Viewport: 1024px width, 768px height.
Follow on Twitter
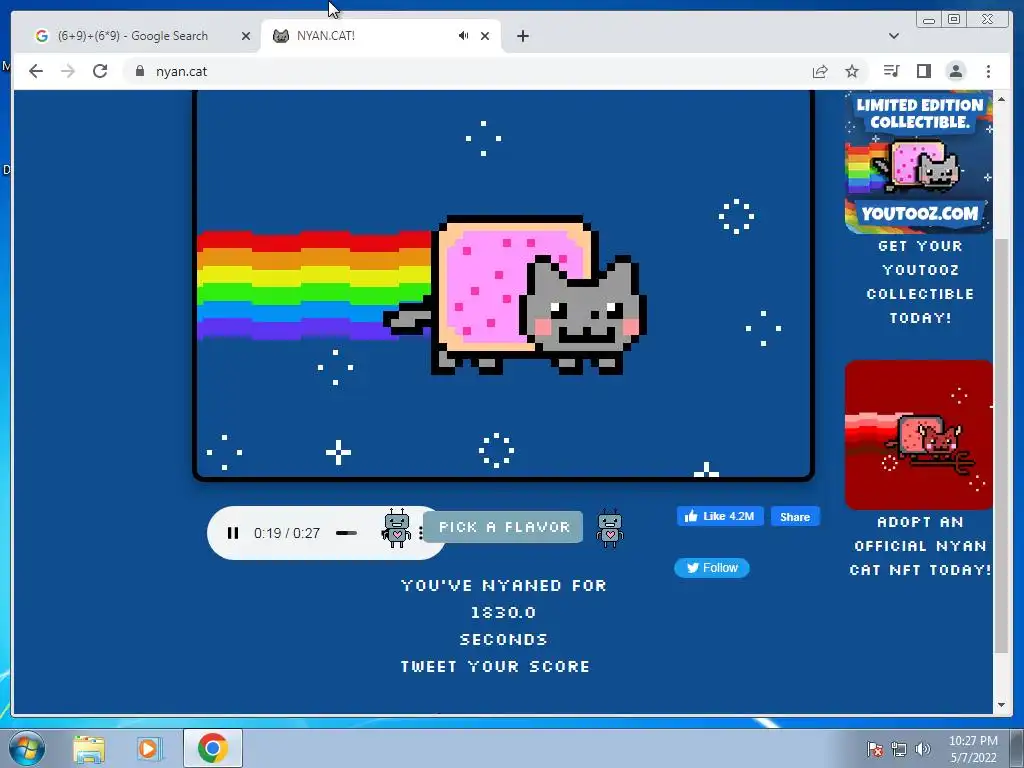712,568
